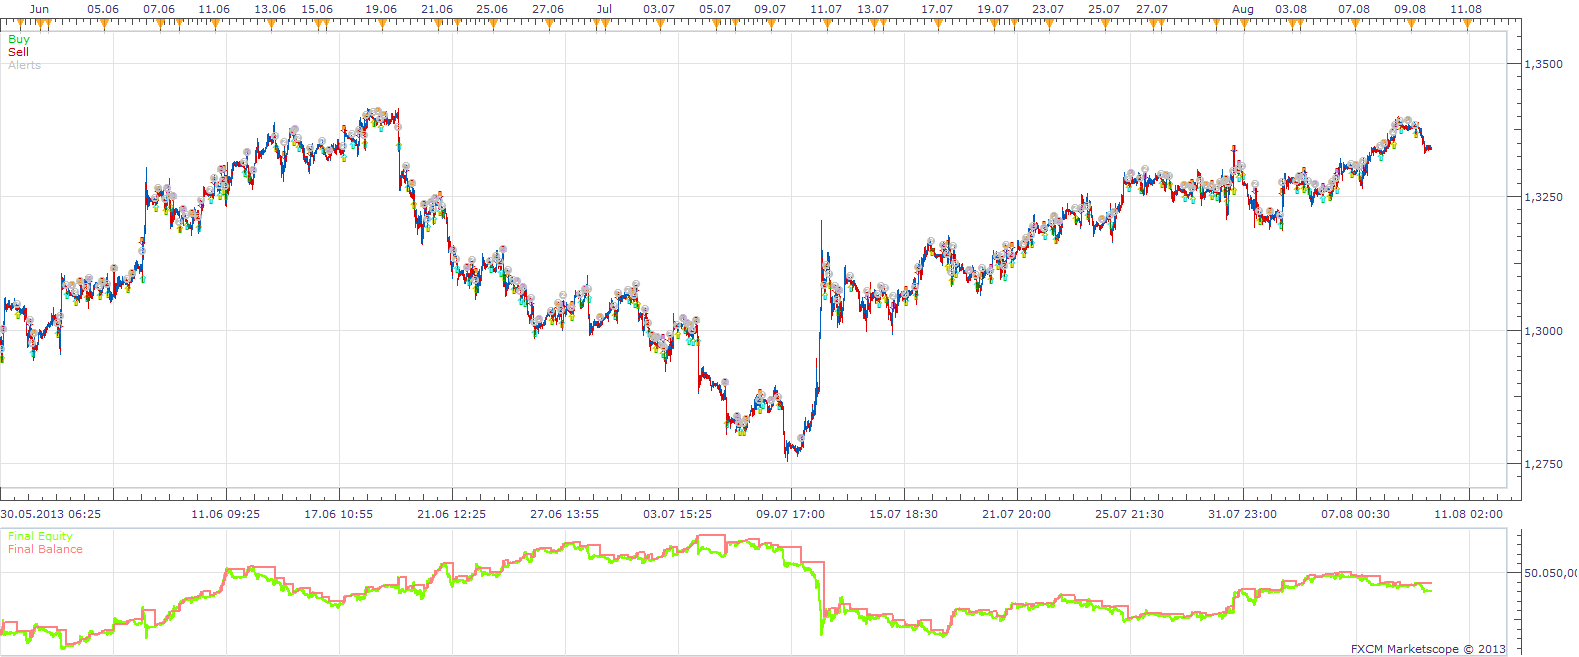
Task: Click the 27.06 13:55 timestamp
Action: coord(565,514)
